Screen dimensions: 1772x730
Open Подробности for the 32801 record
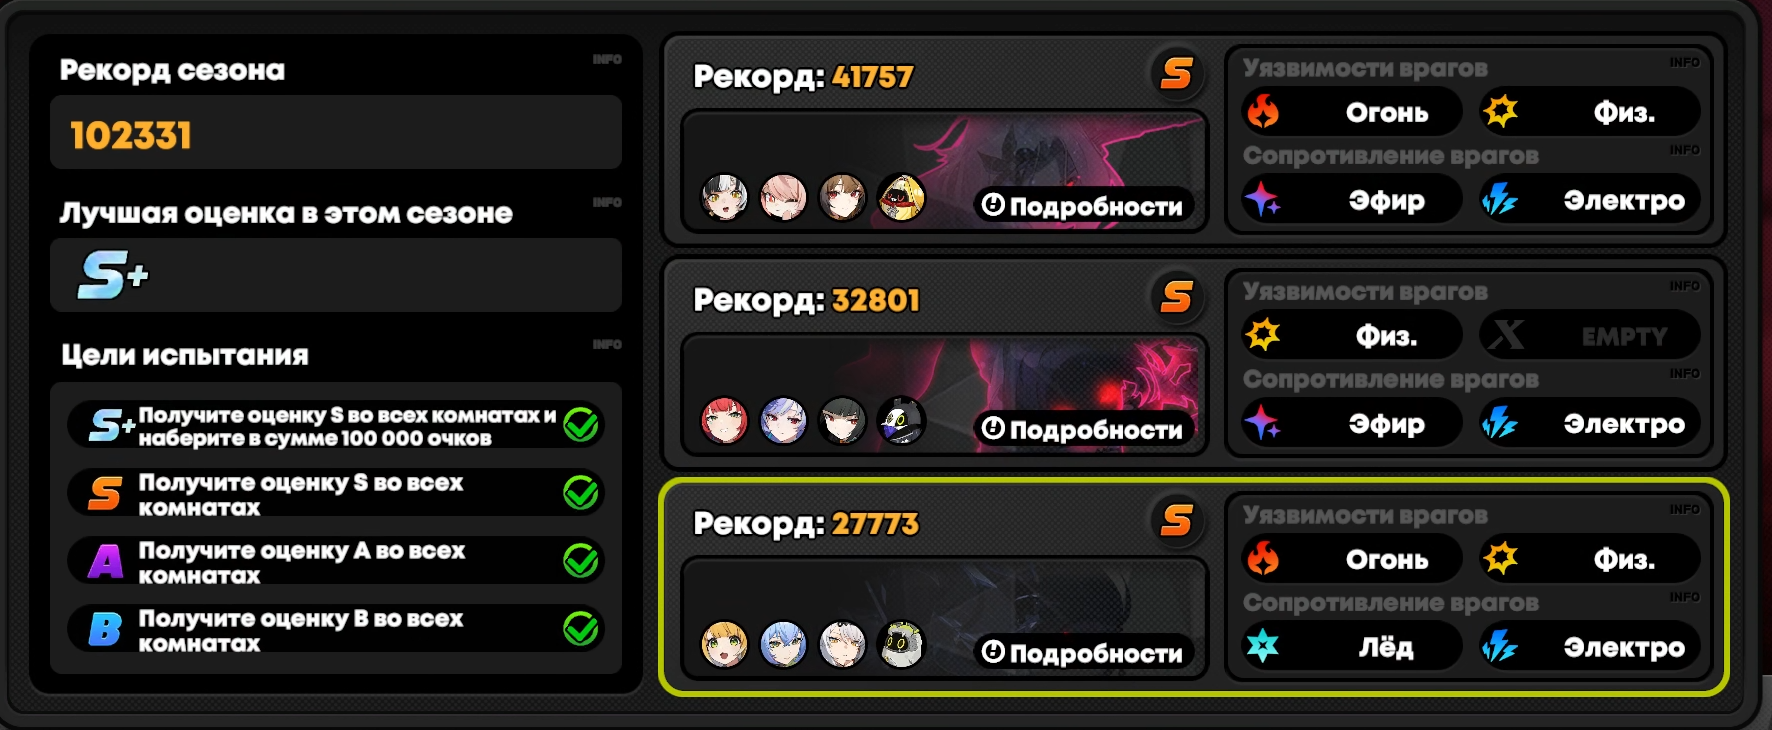1083,429
